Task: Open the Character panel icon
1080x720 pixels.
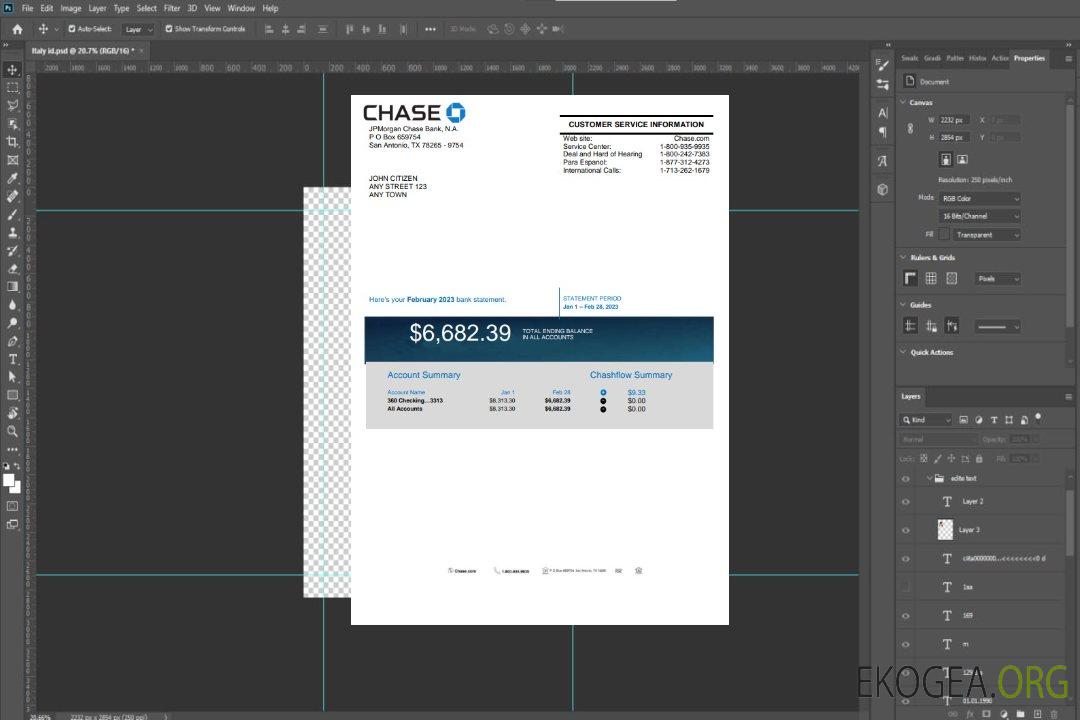Action: pyautogui.click(x=882, y=113)
